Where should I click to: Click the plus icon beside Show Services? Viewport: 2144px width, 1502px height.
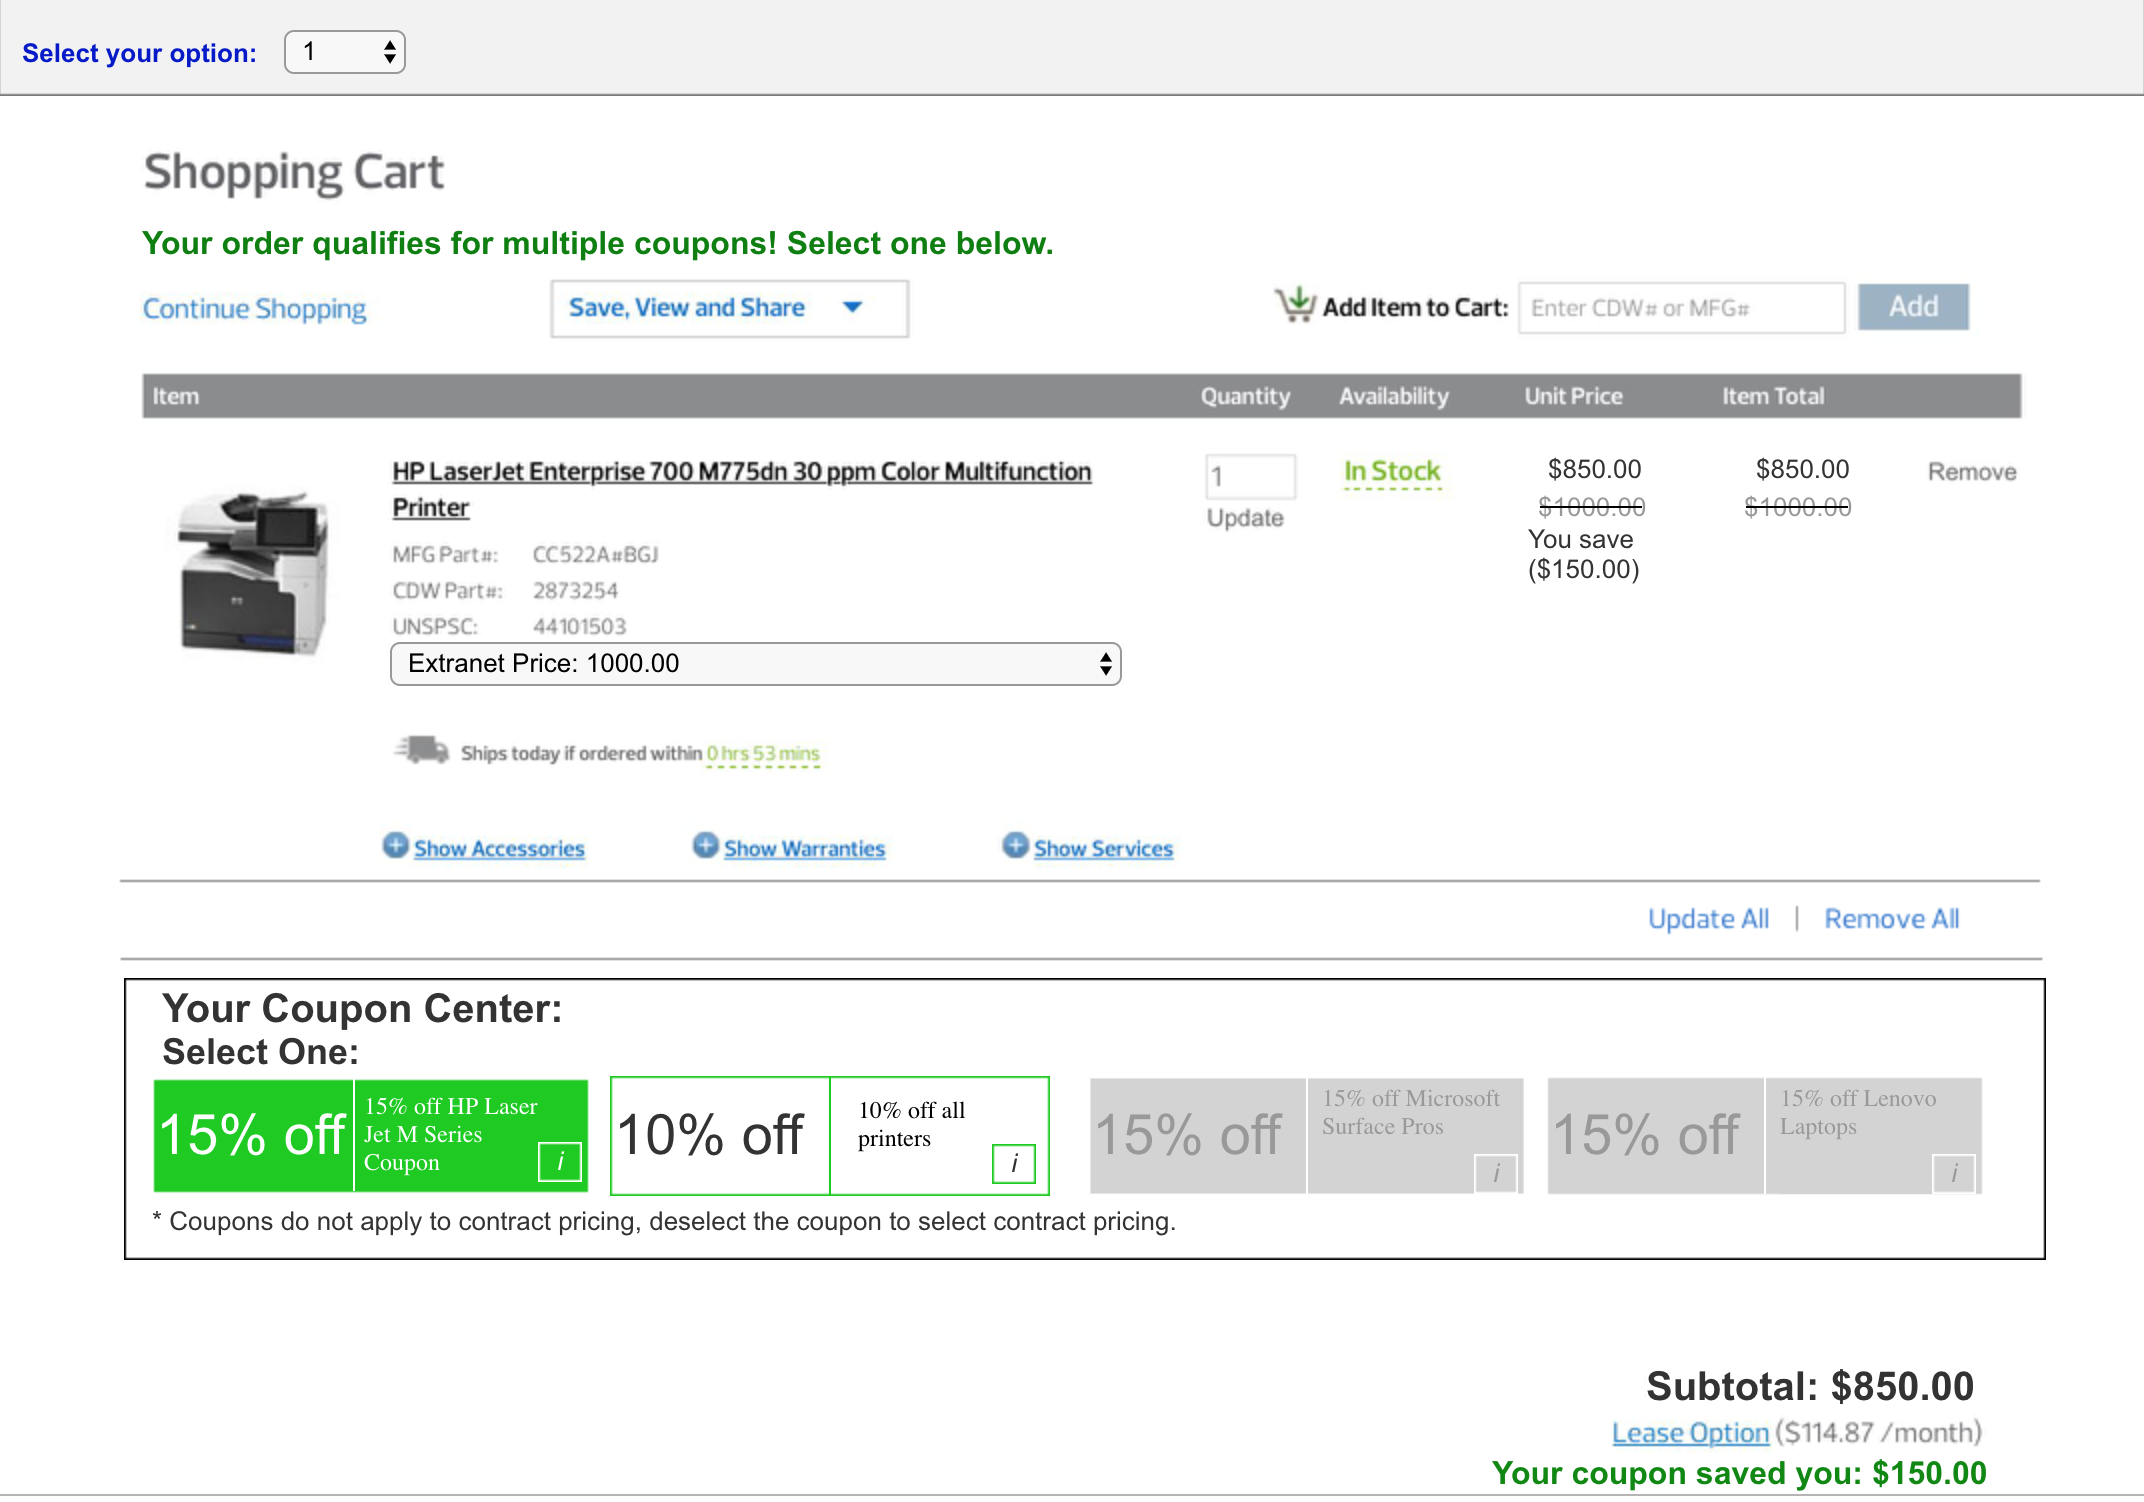(1016, 846)
